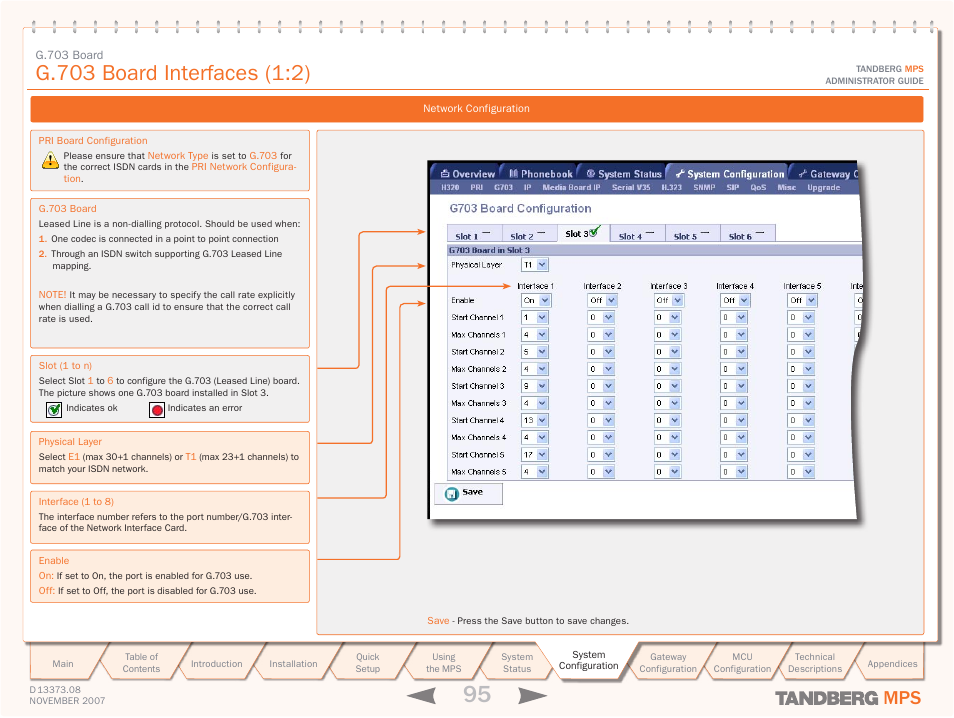Open Interface 2 Enable dropdown
Screen dimensions: 954x718
point(602,300)
